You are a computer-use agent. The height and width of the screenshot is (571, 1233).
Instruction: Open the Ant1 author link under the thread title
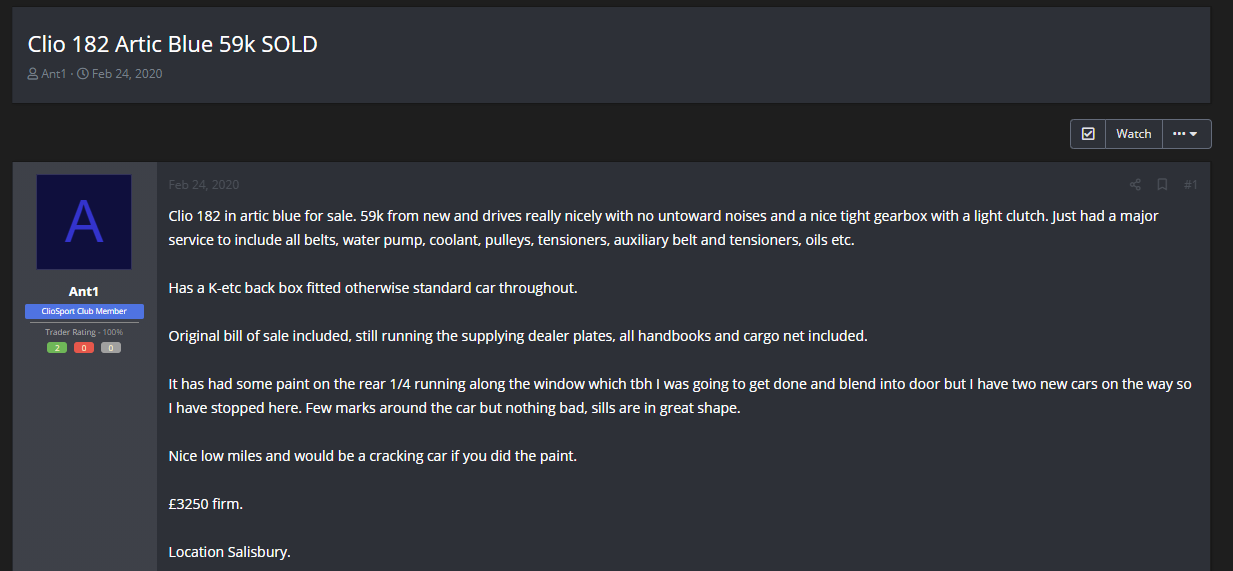[53, 74]
